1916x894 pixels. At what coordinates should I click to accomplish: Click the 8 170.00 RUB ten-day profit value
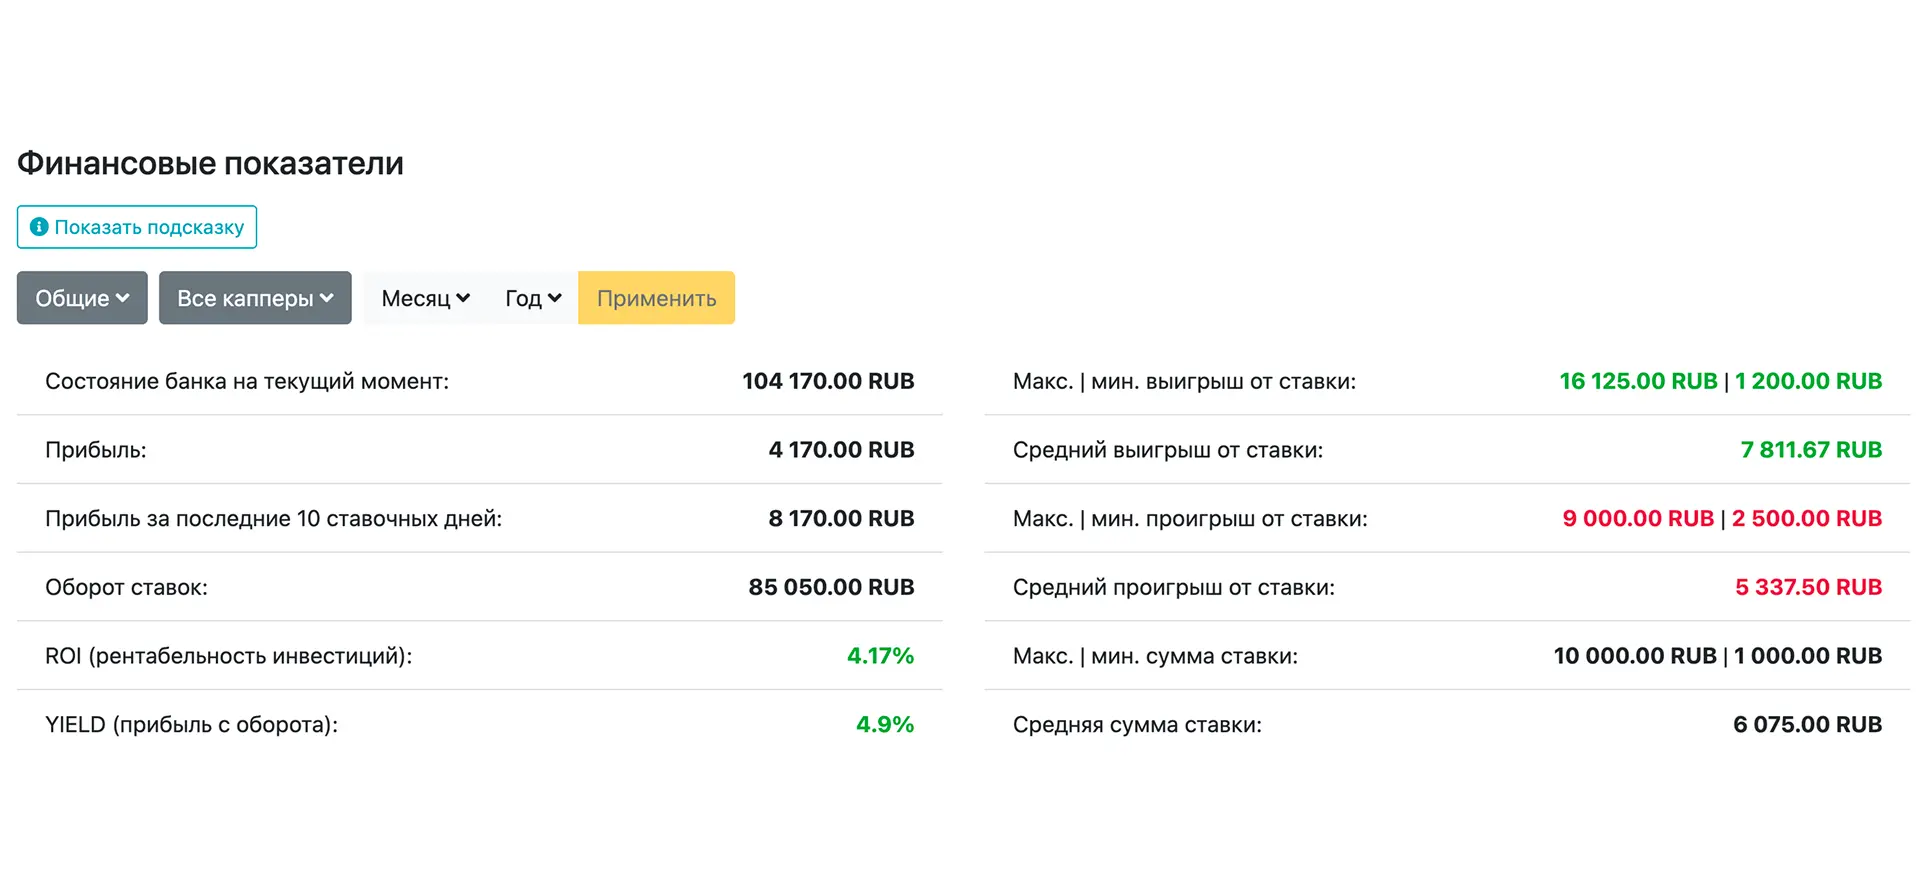(841, 518)
